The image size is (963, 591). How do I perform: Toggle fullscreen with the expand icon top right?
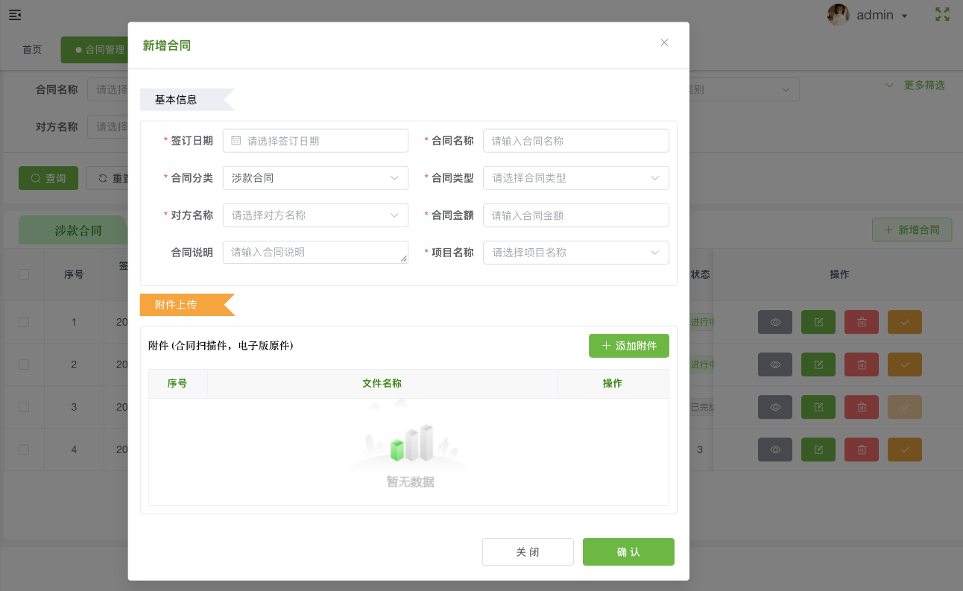point(941,14)
